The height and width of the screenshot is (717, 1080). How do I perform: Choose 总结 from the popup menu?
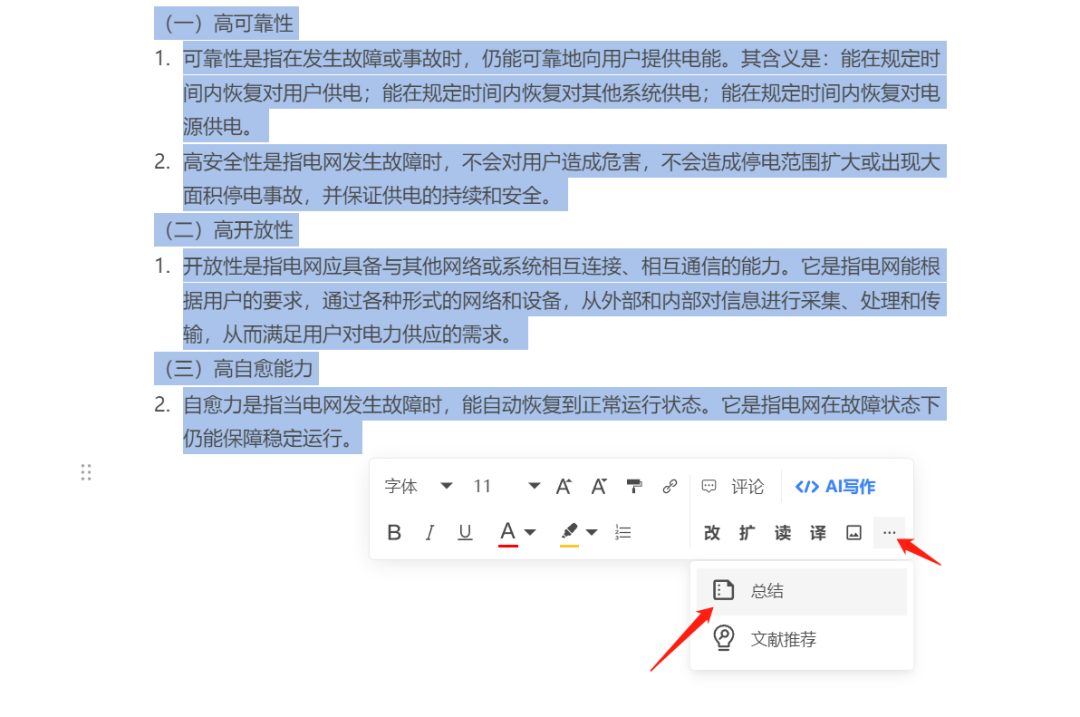coord(802,591)
